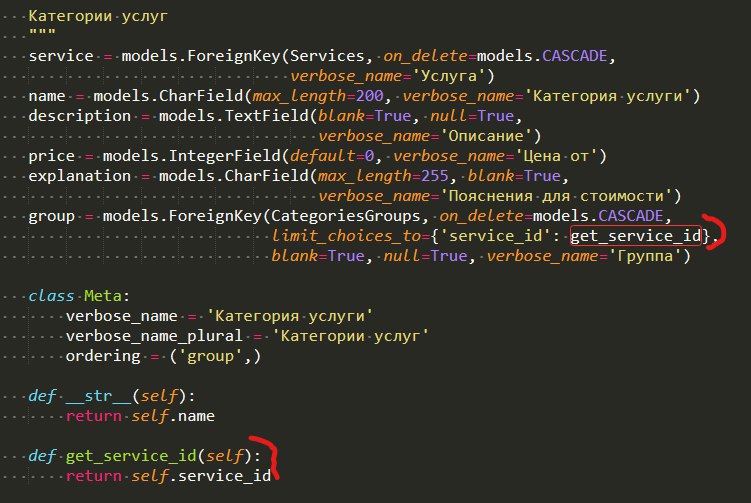Image resolution: width=751 pixels, height=503 pixels.
Task: Click the '__str__' method name
Action: point(98,396)
